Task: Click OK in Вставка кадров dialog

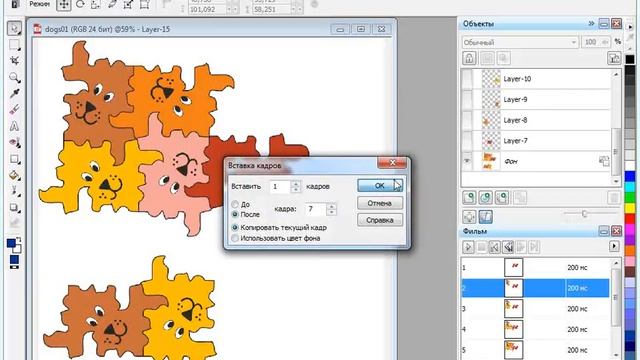Action: pos(380,186)
